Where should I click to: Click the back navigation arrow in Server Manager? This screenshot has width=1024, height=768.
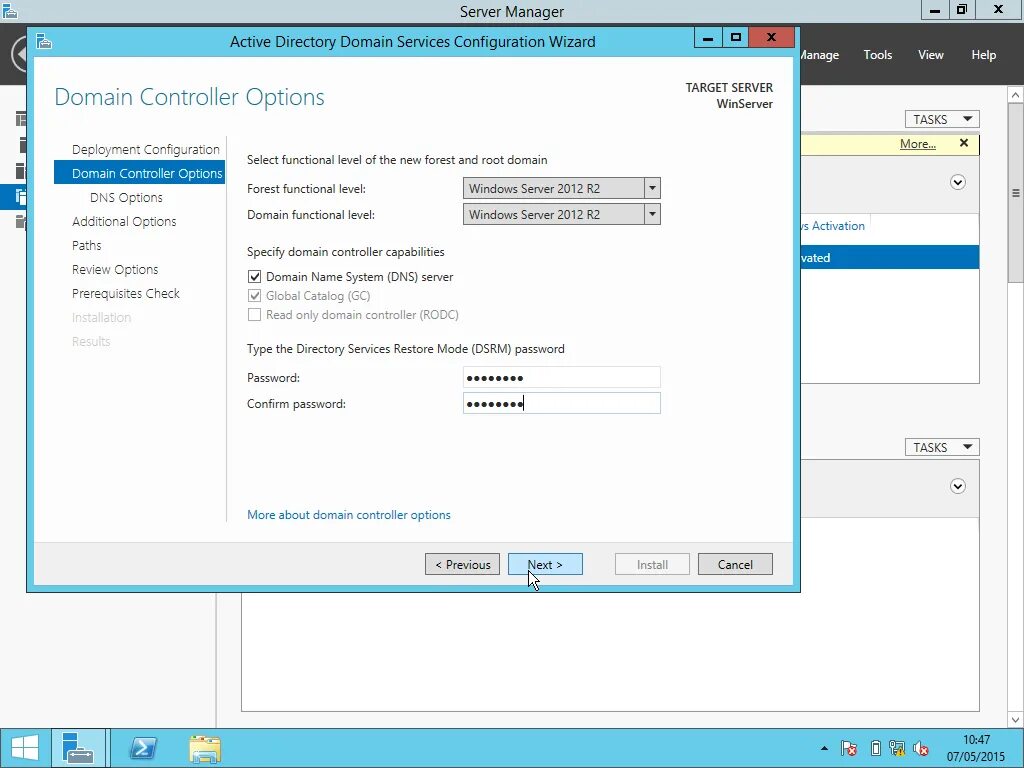click(x=19, y=54)
